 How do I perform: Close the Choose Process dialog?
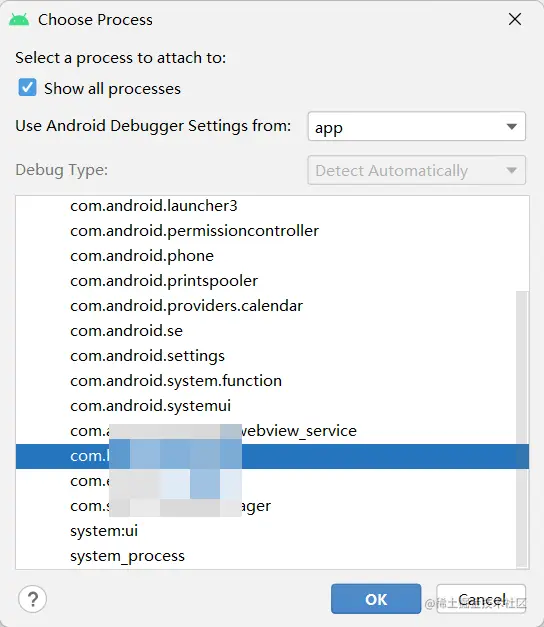pos(515,19)
